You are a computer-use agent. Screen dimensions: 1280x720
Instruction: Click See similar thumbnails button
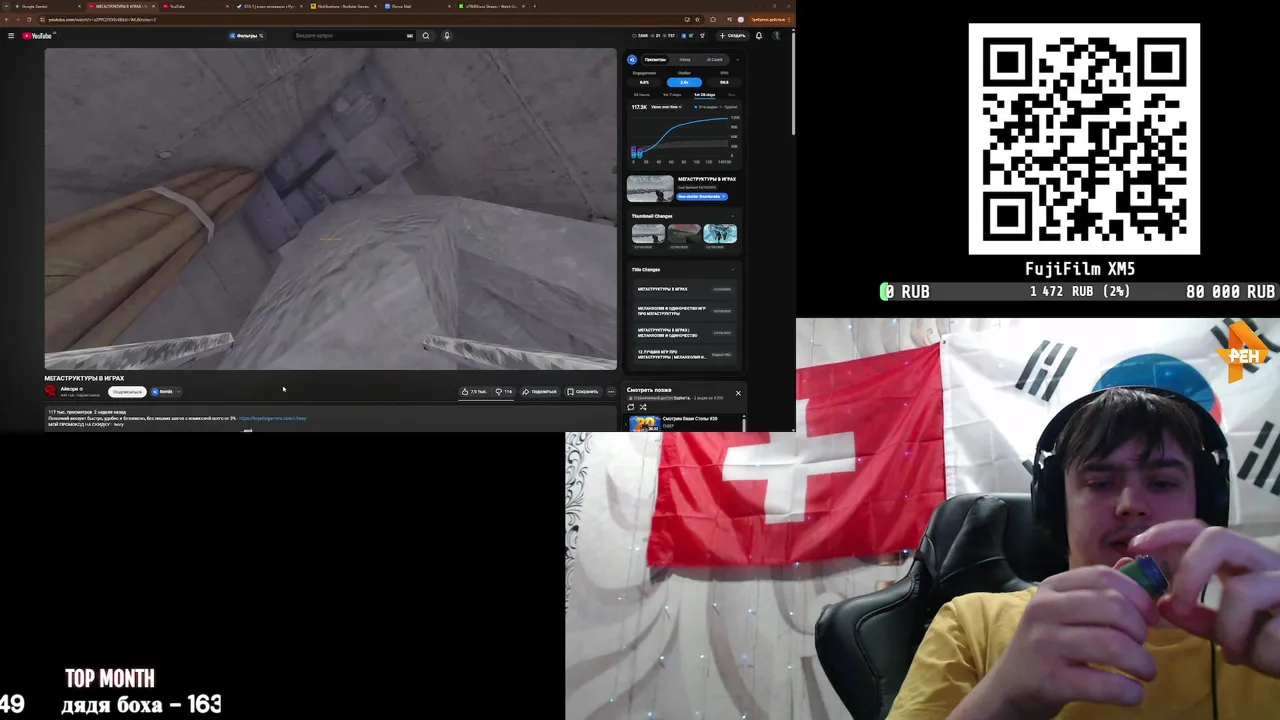point(702,196)
